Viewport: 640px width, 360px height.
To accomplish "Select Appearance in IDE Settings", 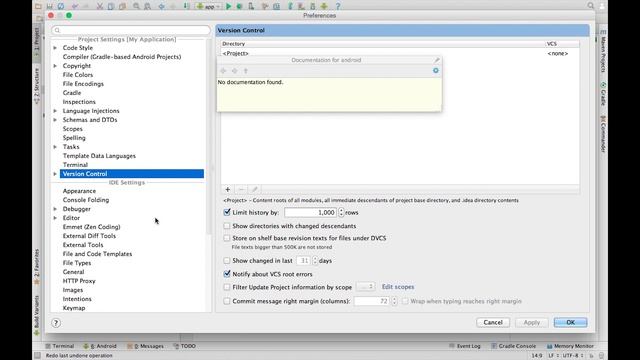I will click(x=79, y=191).
